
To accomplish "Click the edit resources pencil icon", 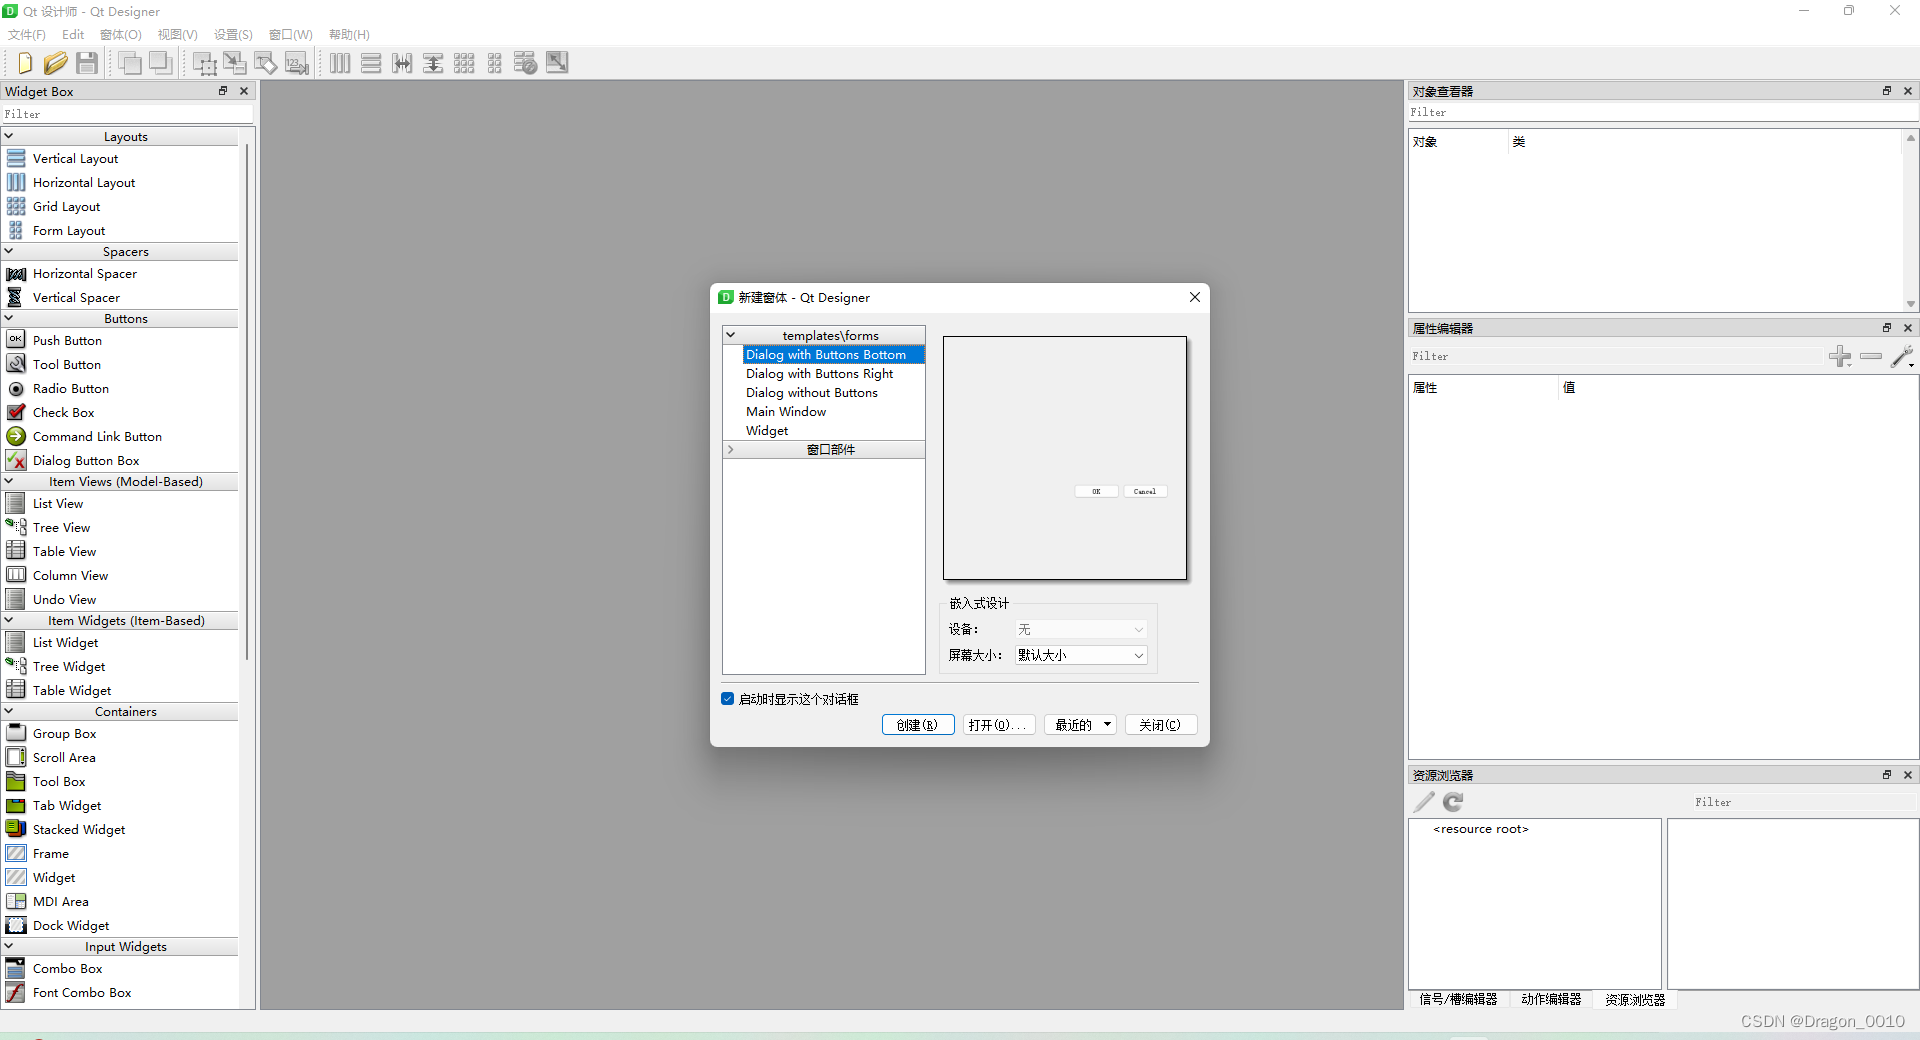I will (x=1424, y=802).
